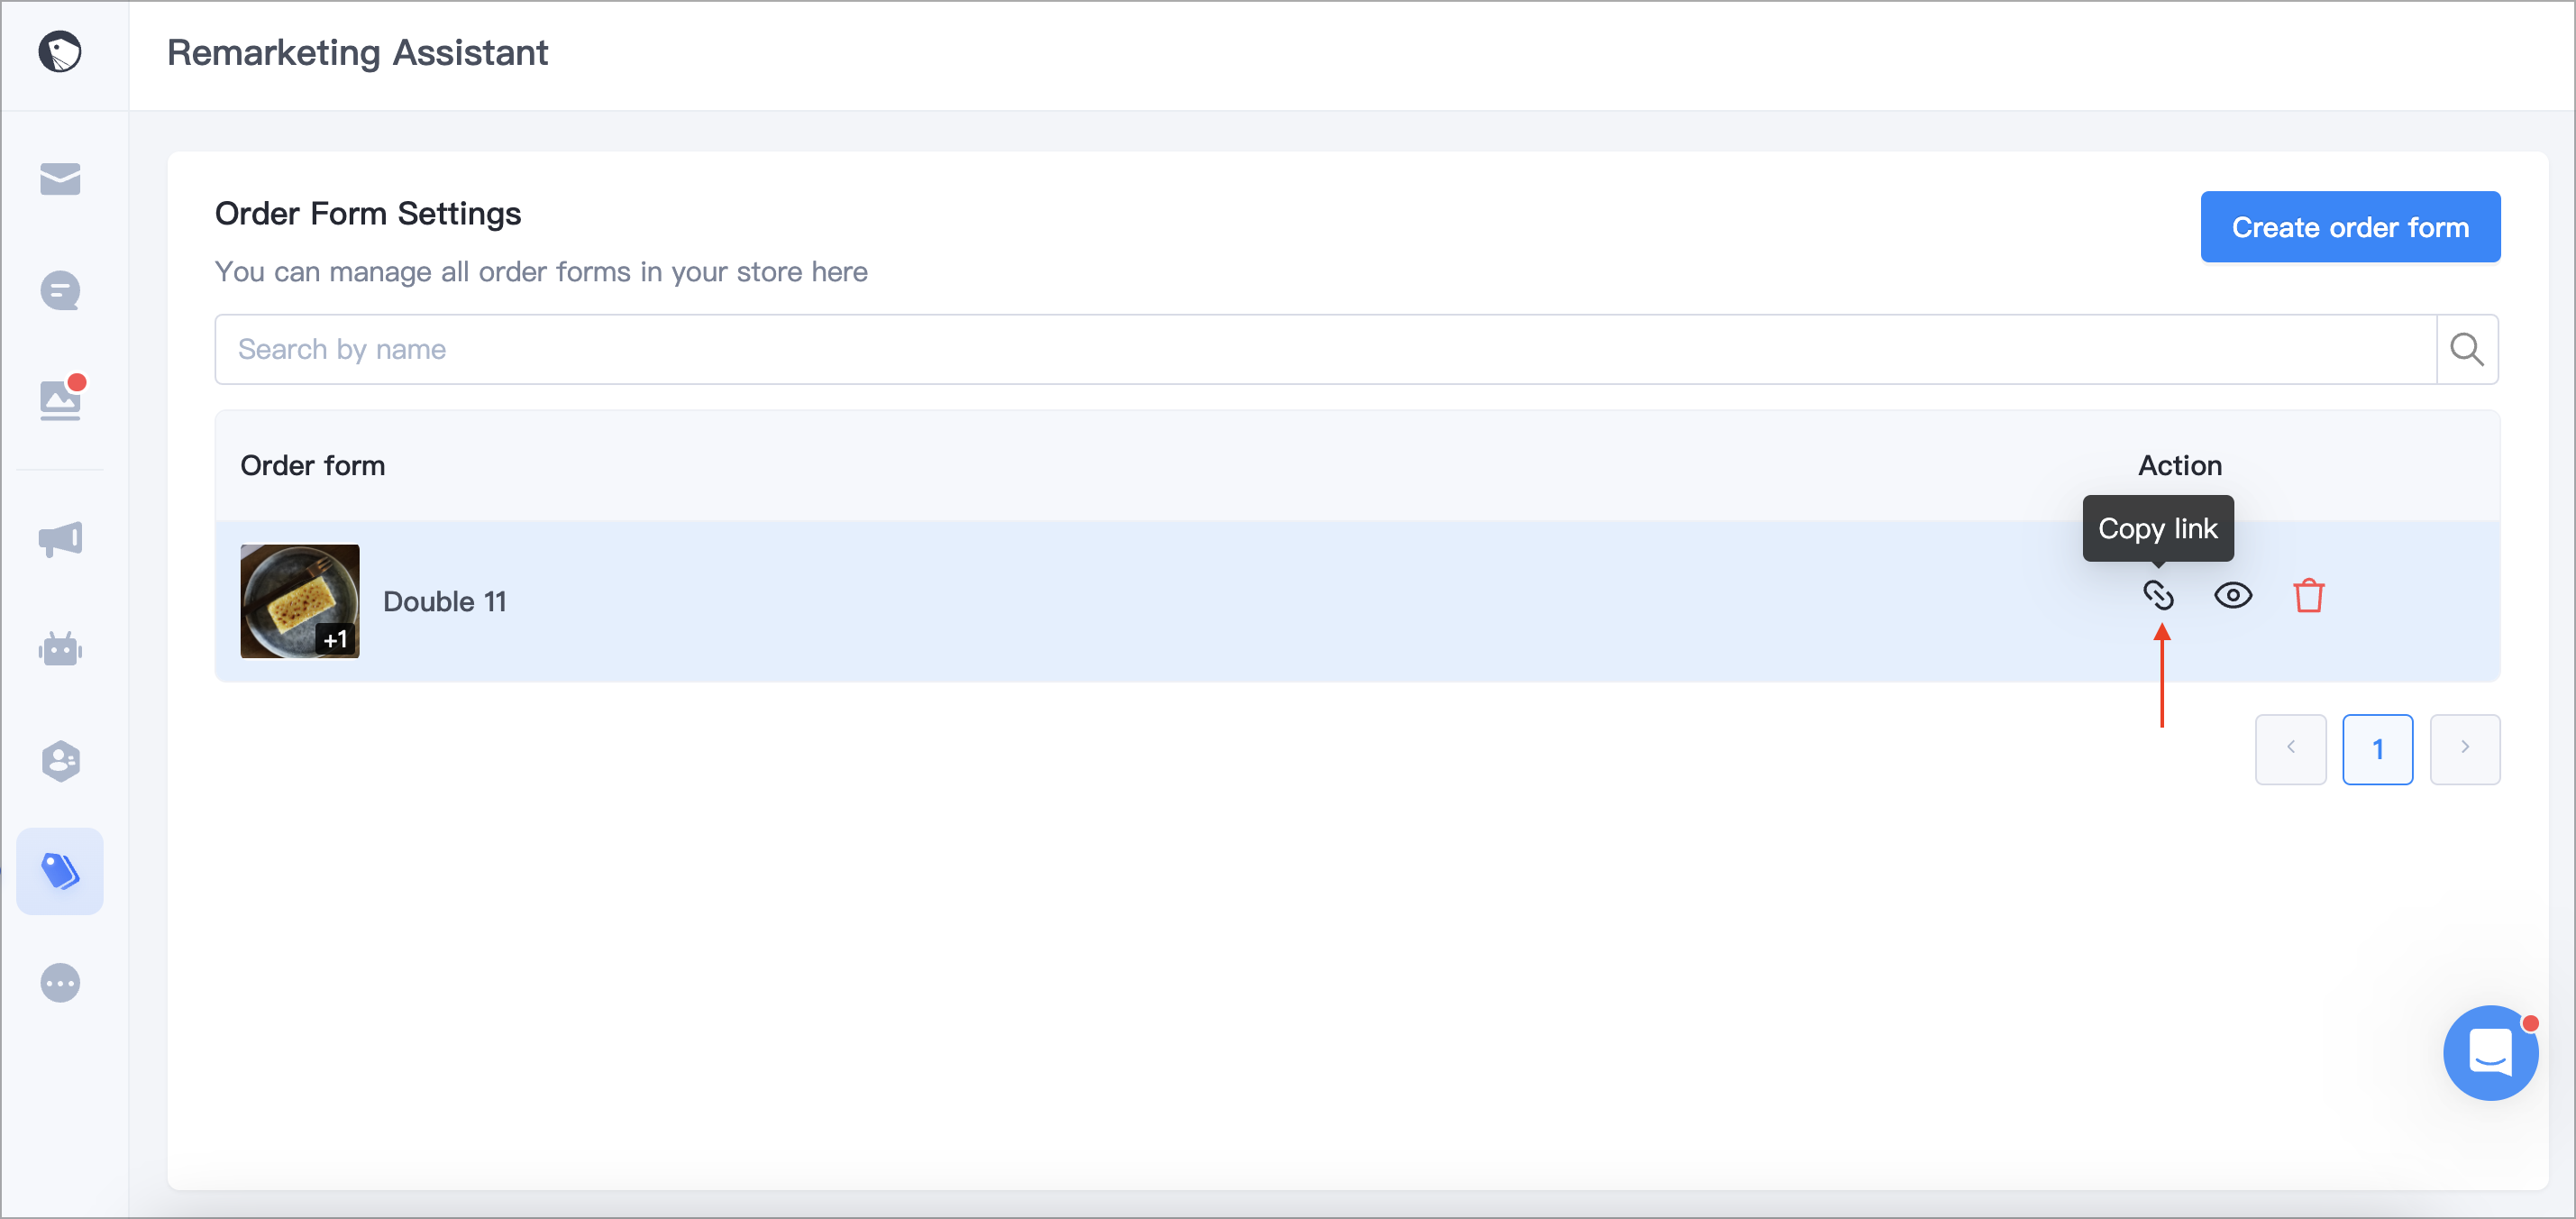Click the Remarketing Assistant title
This screenshot has width=2576, height=1219.
(x=357, y=52)
